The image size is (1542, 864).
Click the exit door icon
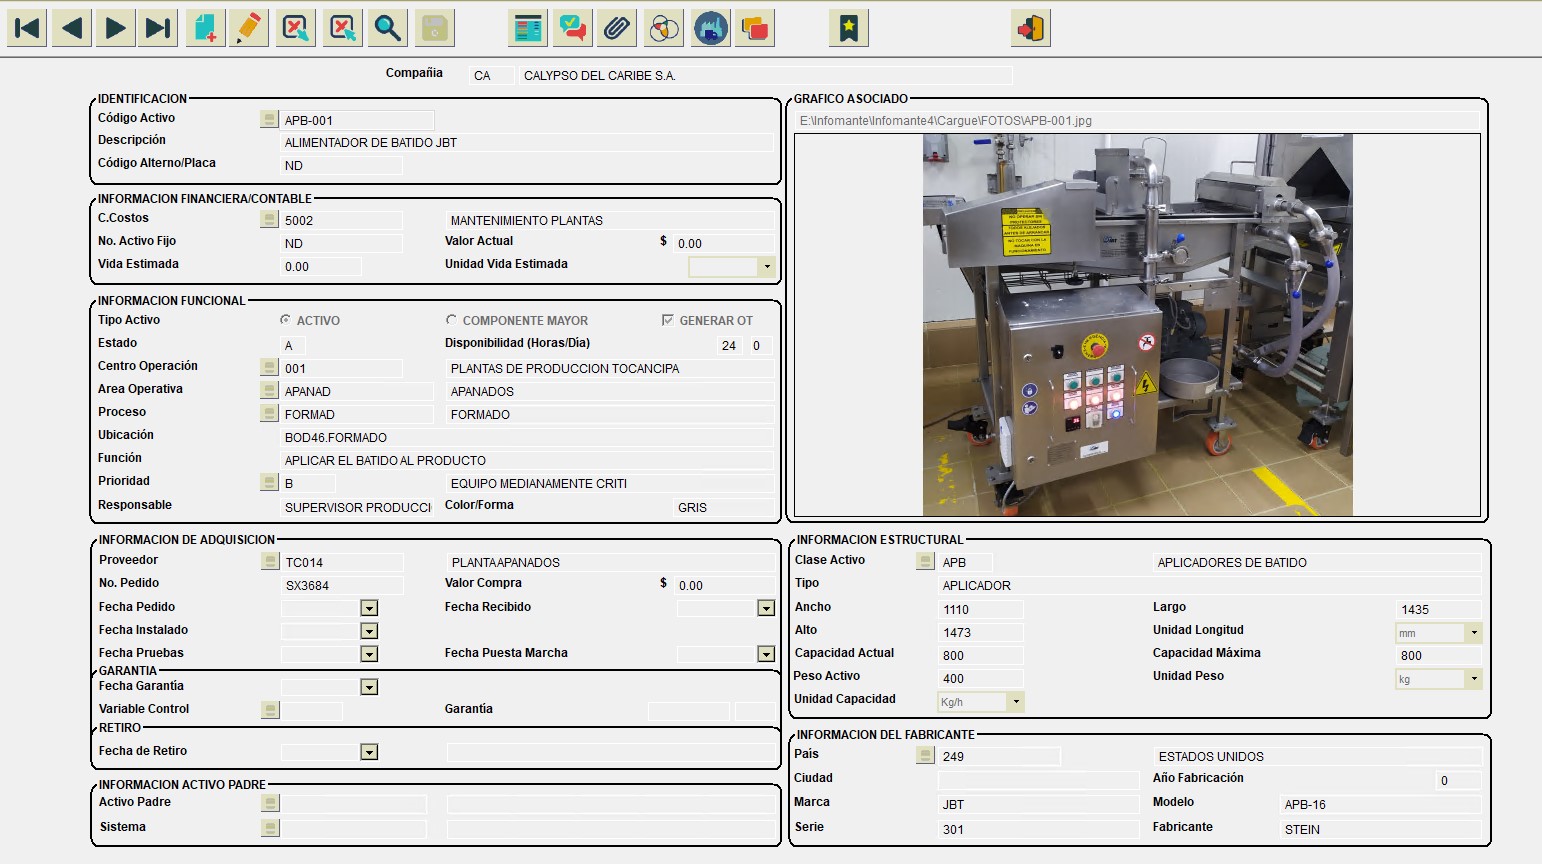click(x=1030, y=28)
